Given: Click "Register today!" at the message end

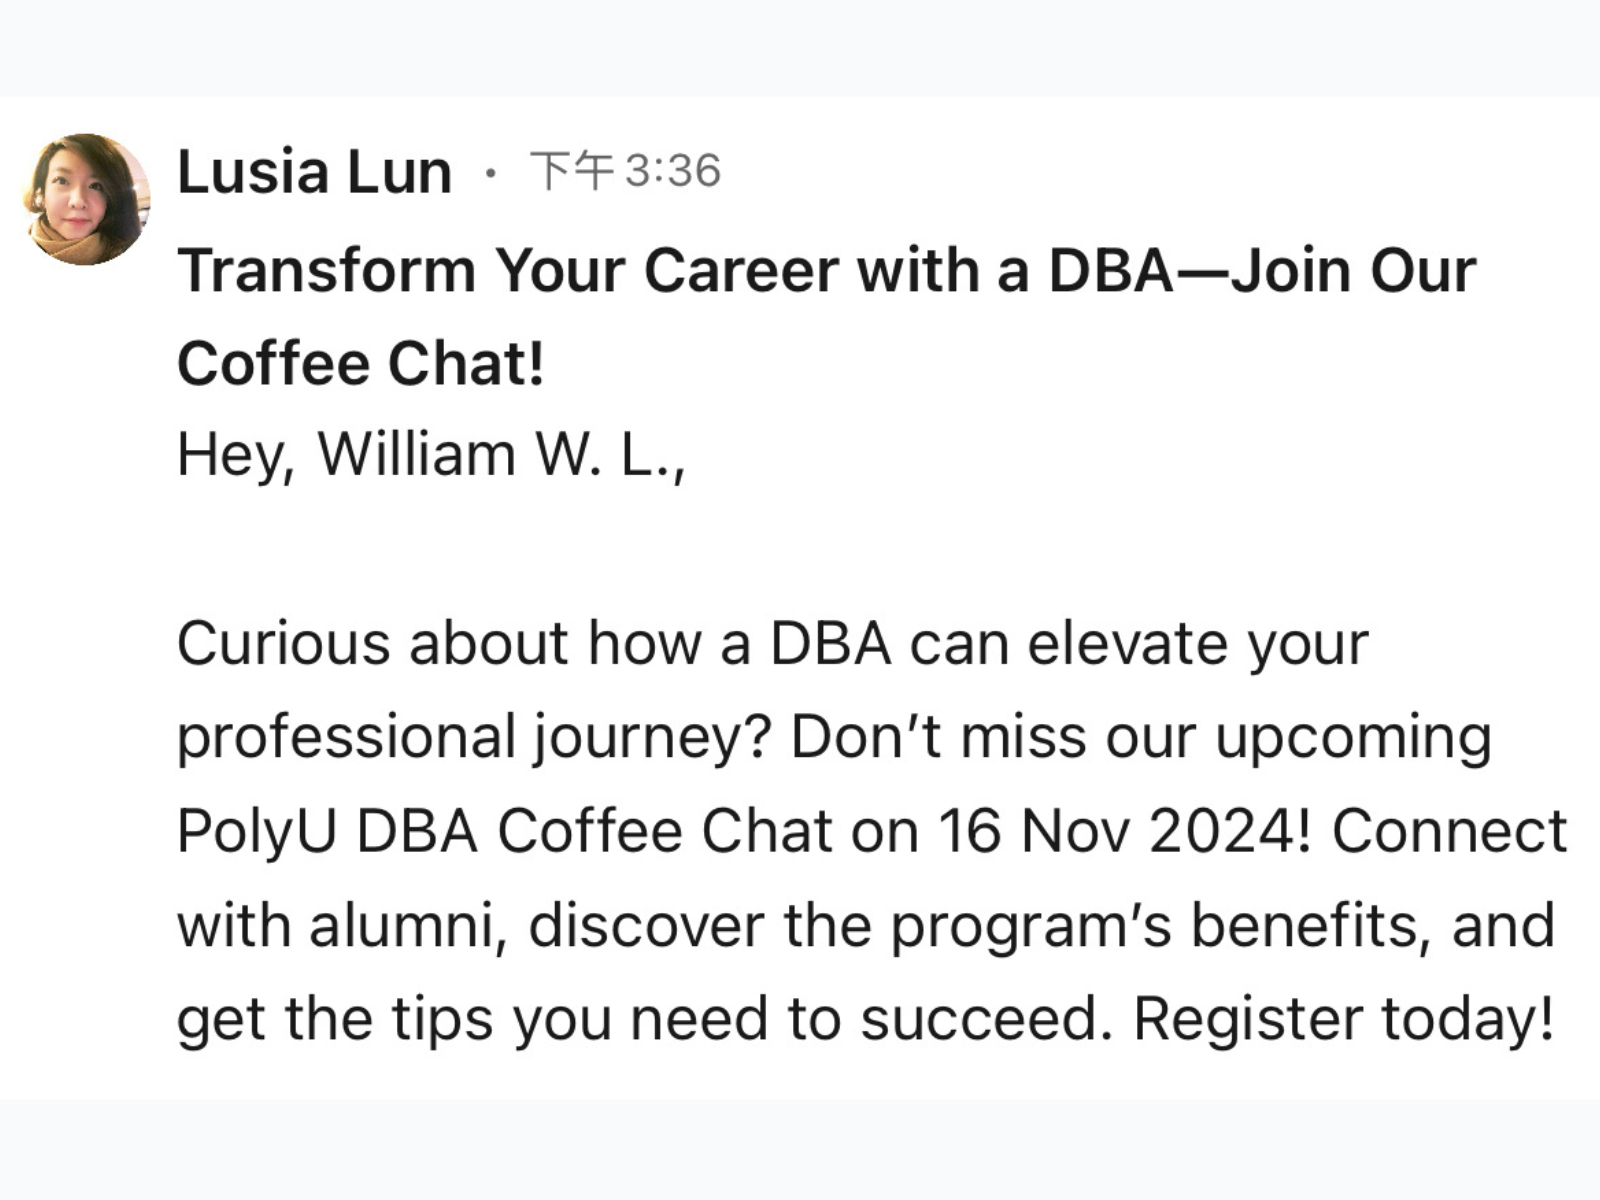Looking at the screenshot, I should click(x=1344, y=1019).
